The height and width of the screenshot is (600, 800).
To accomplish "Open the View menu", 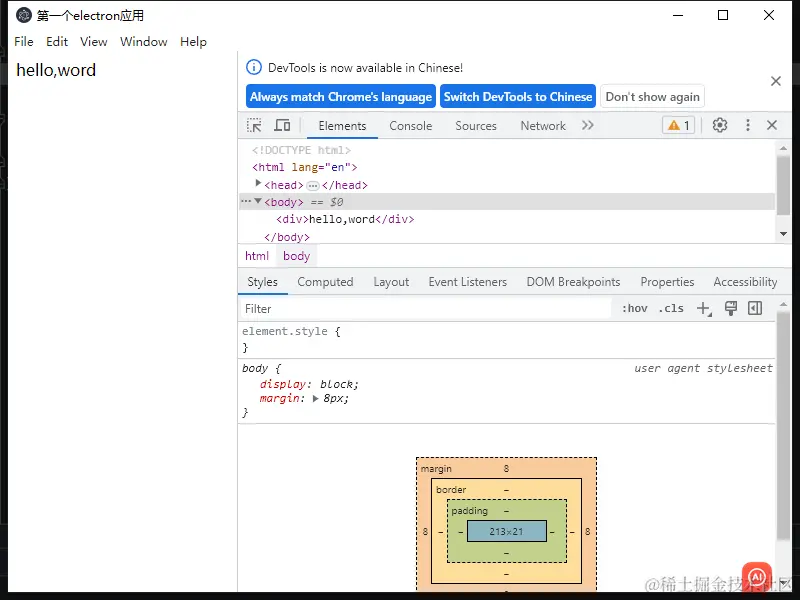I will [93, 42].
